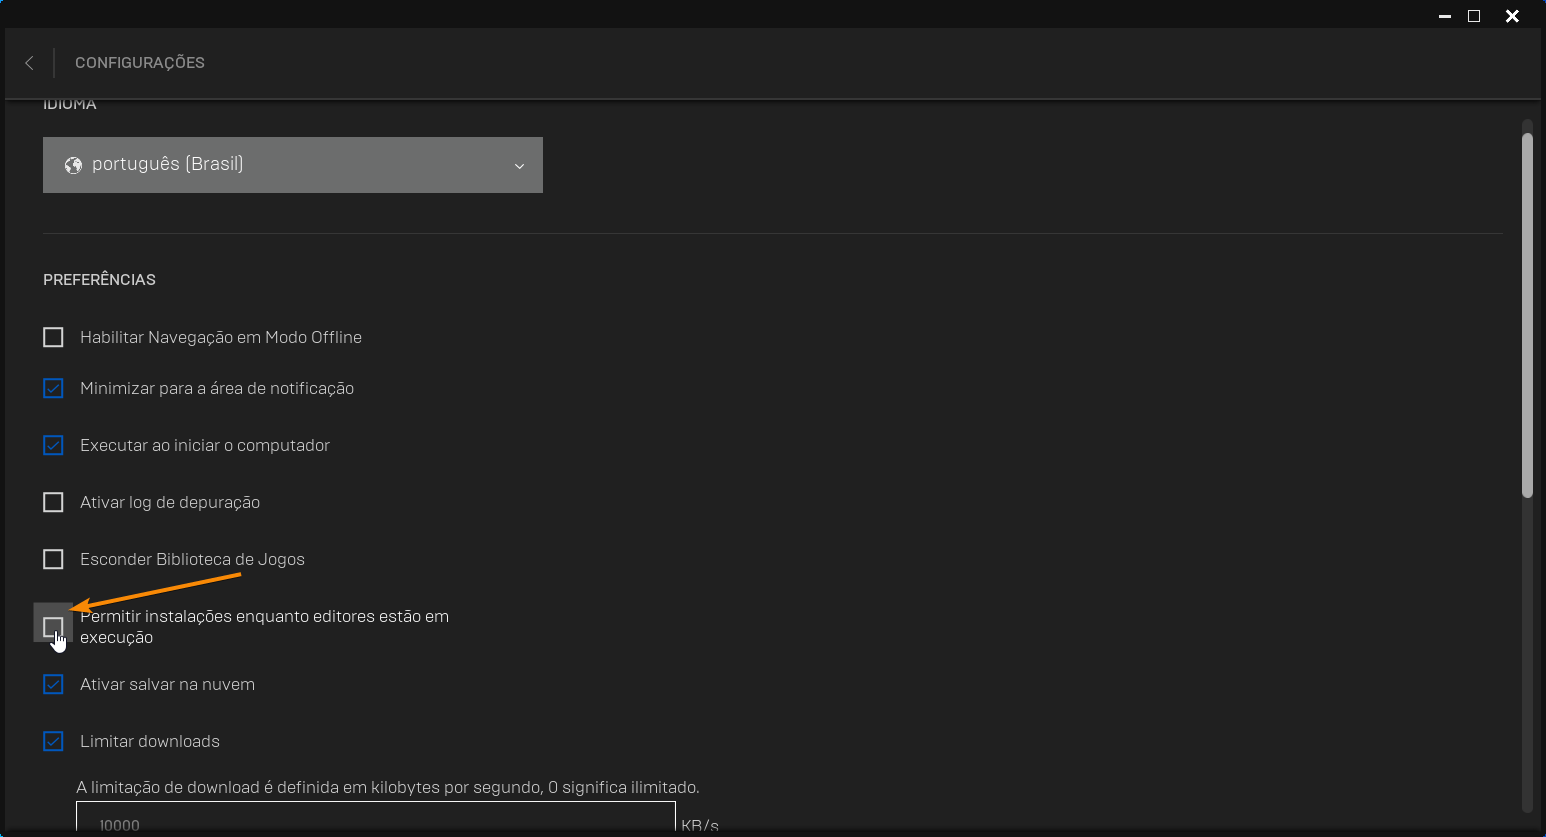
Task: Click the download limit description text
Action: 388,787
